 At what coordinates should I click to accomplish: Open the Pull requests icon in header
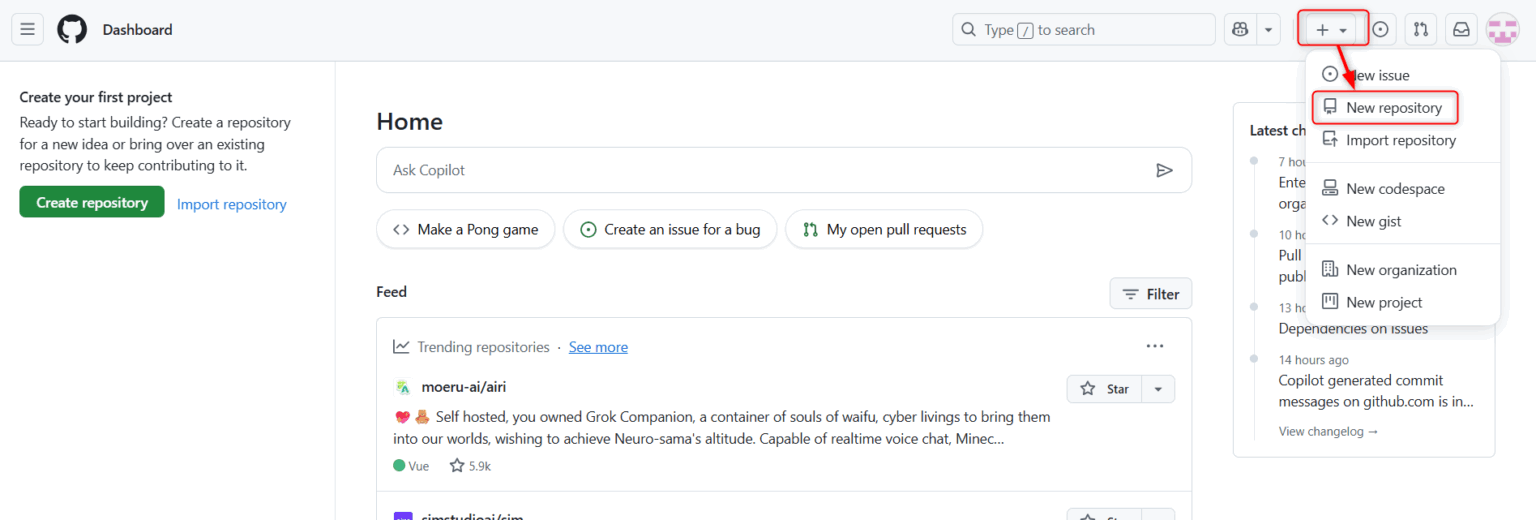coord(1420,30)
